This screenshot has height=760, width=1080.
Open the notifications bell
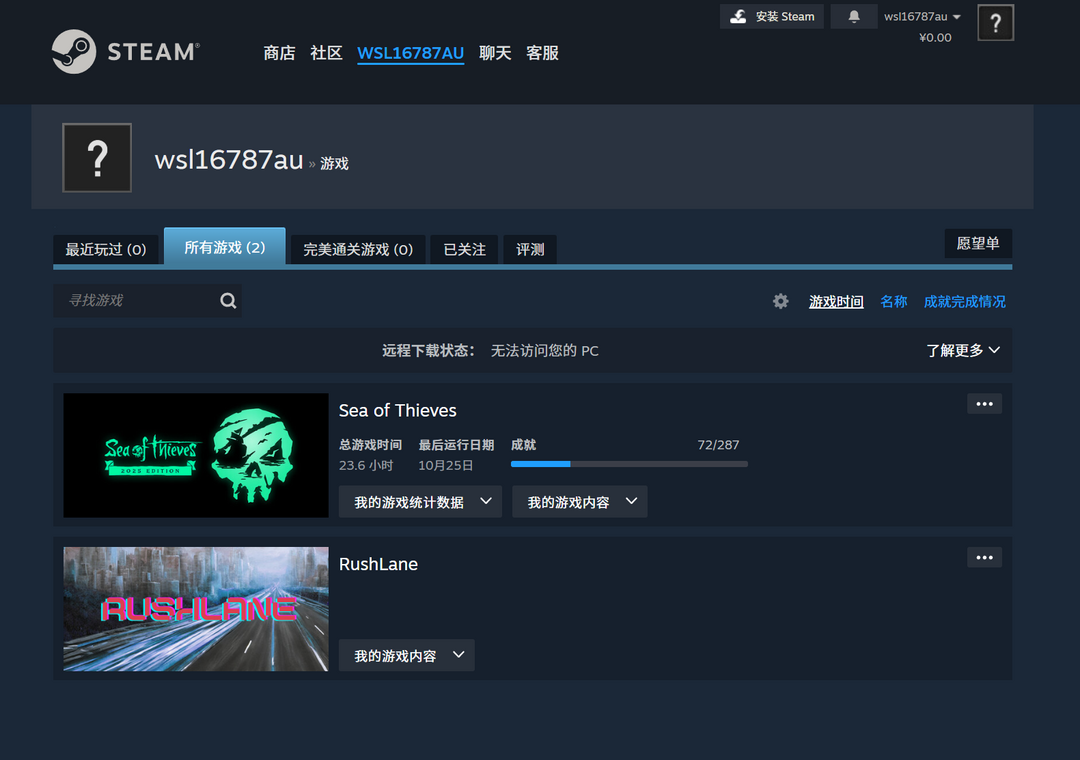click(x=854, y=16)
